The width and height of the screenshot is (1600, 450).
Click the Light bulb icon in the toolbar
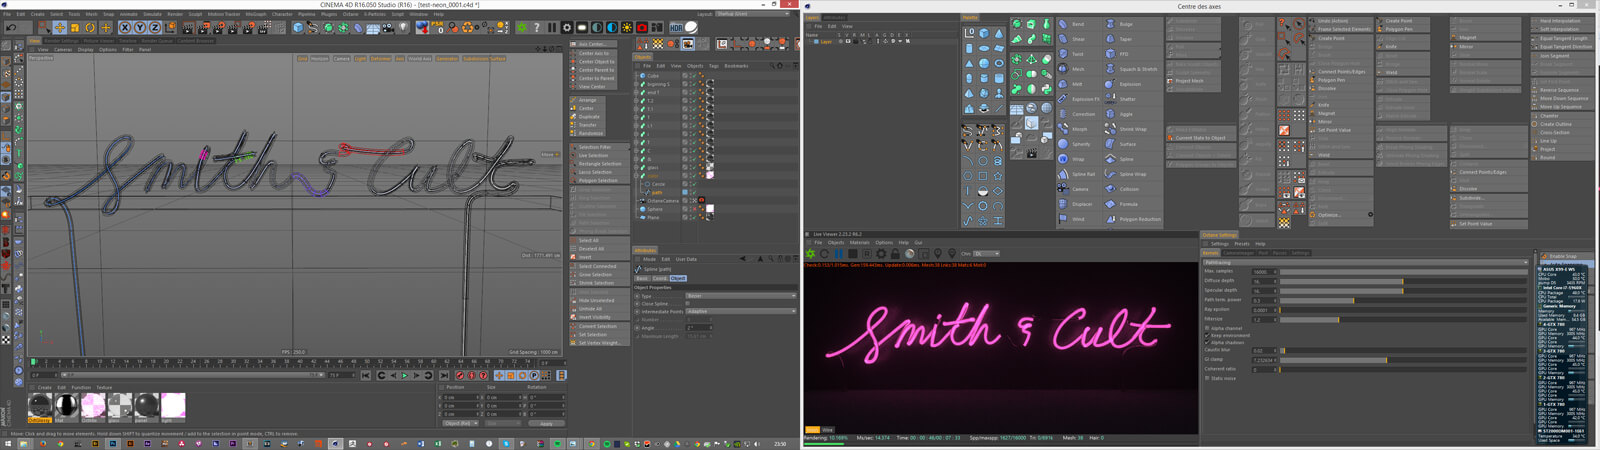click(x=404, y=27)
